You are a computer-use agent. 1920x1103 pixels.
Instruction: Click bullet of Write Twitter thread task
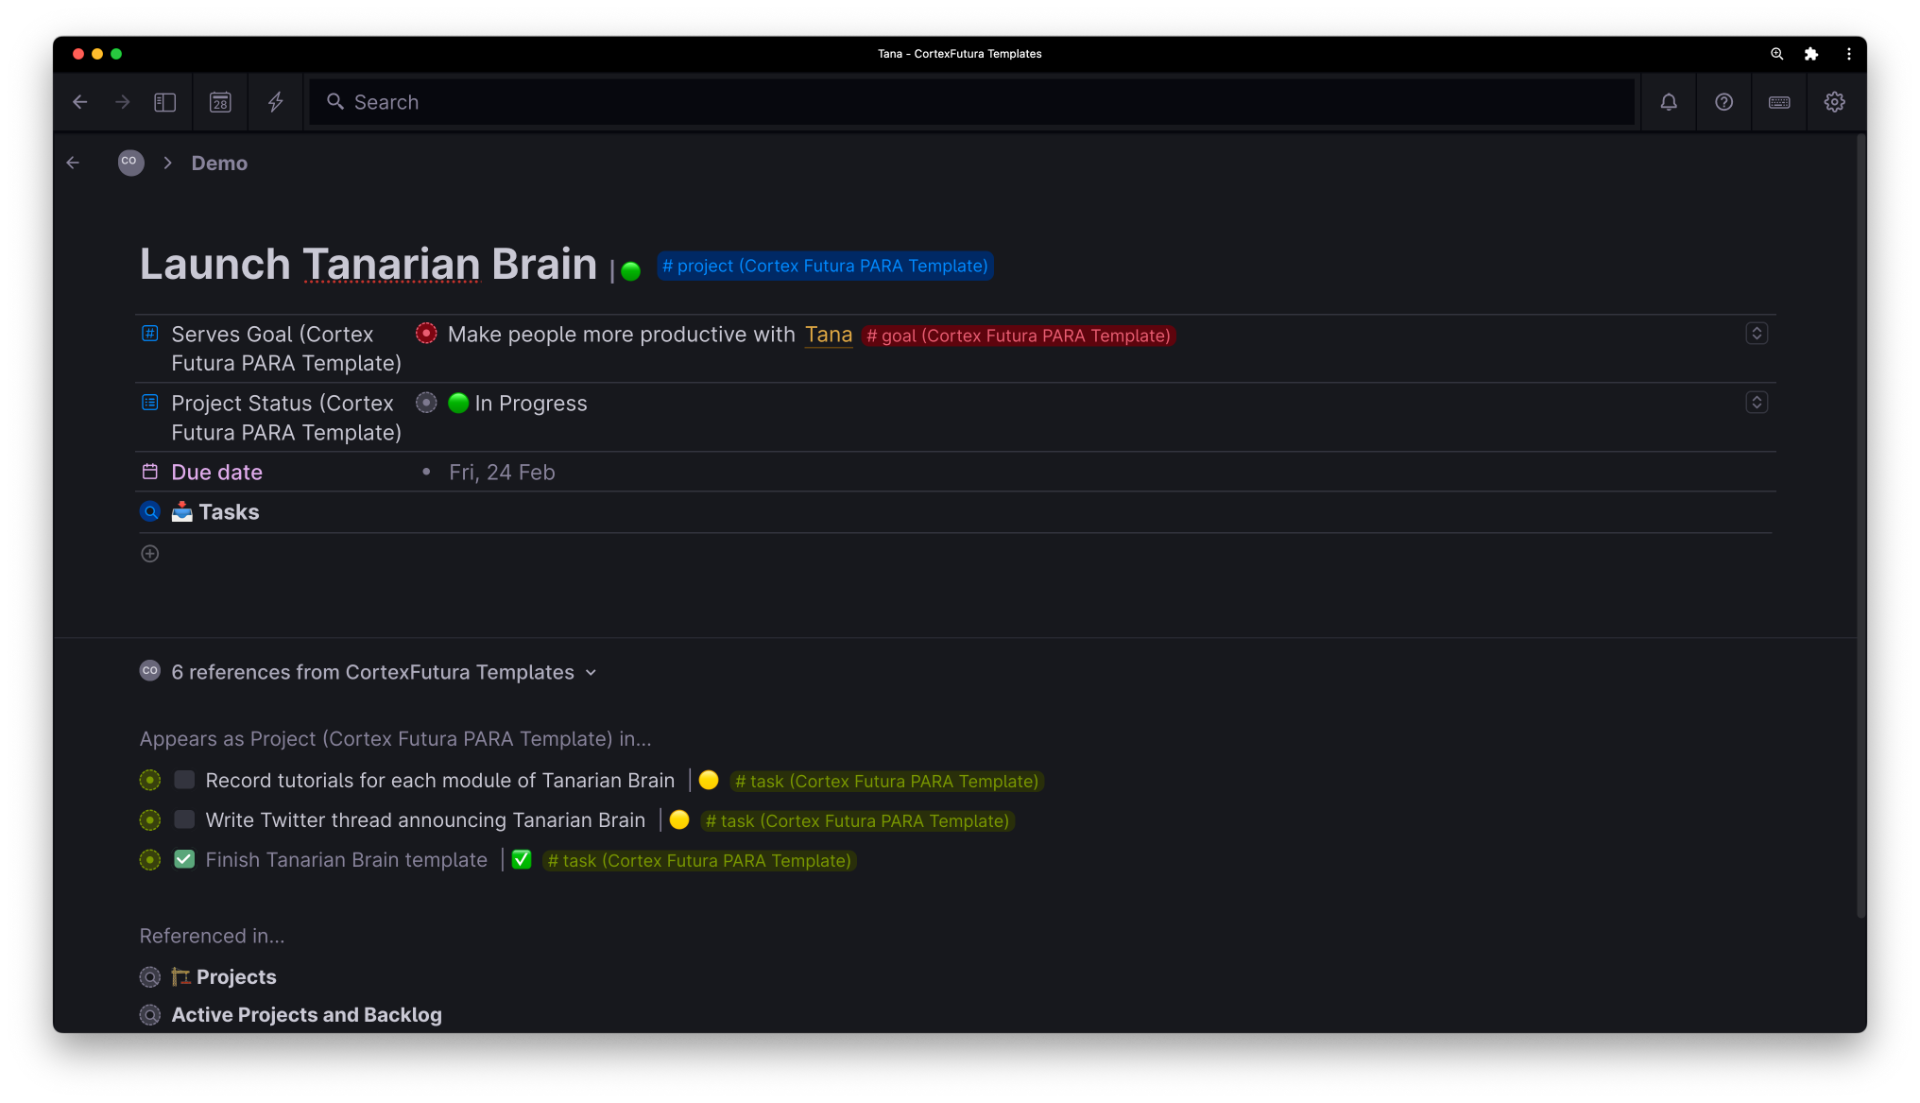click(x=150, y=820)
